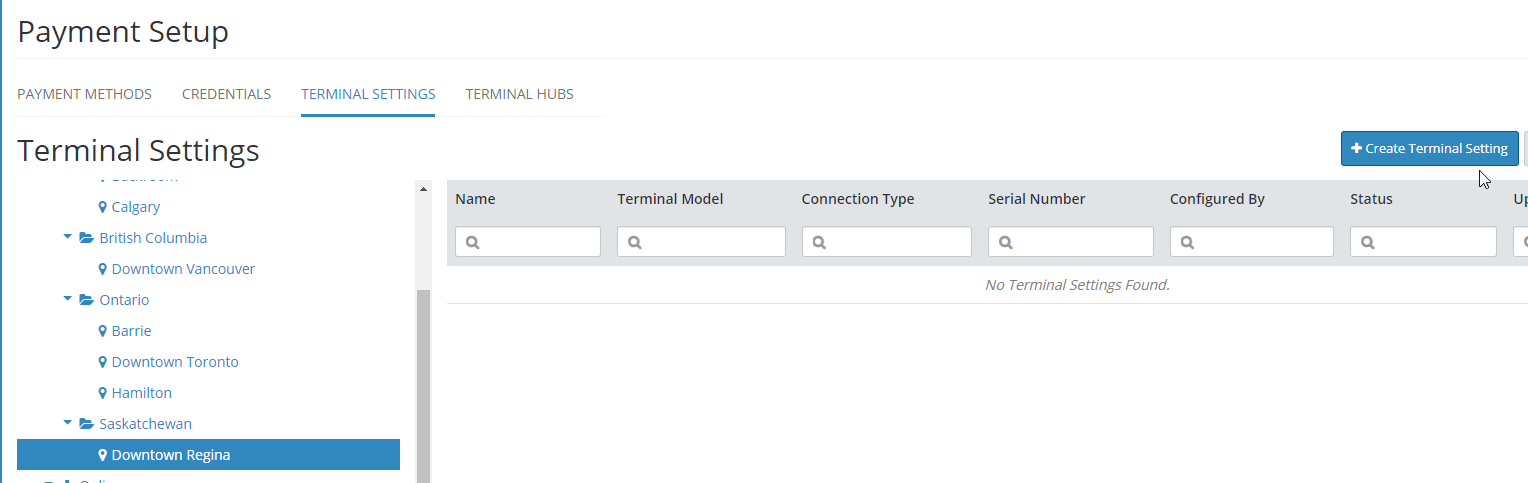Click the Hamilton location pin icon
Viewport: 1528px width, 483px height.
coord(103,393)
